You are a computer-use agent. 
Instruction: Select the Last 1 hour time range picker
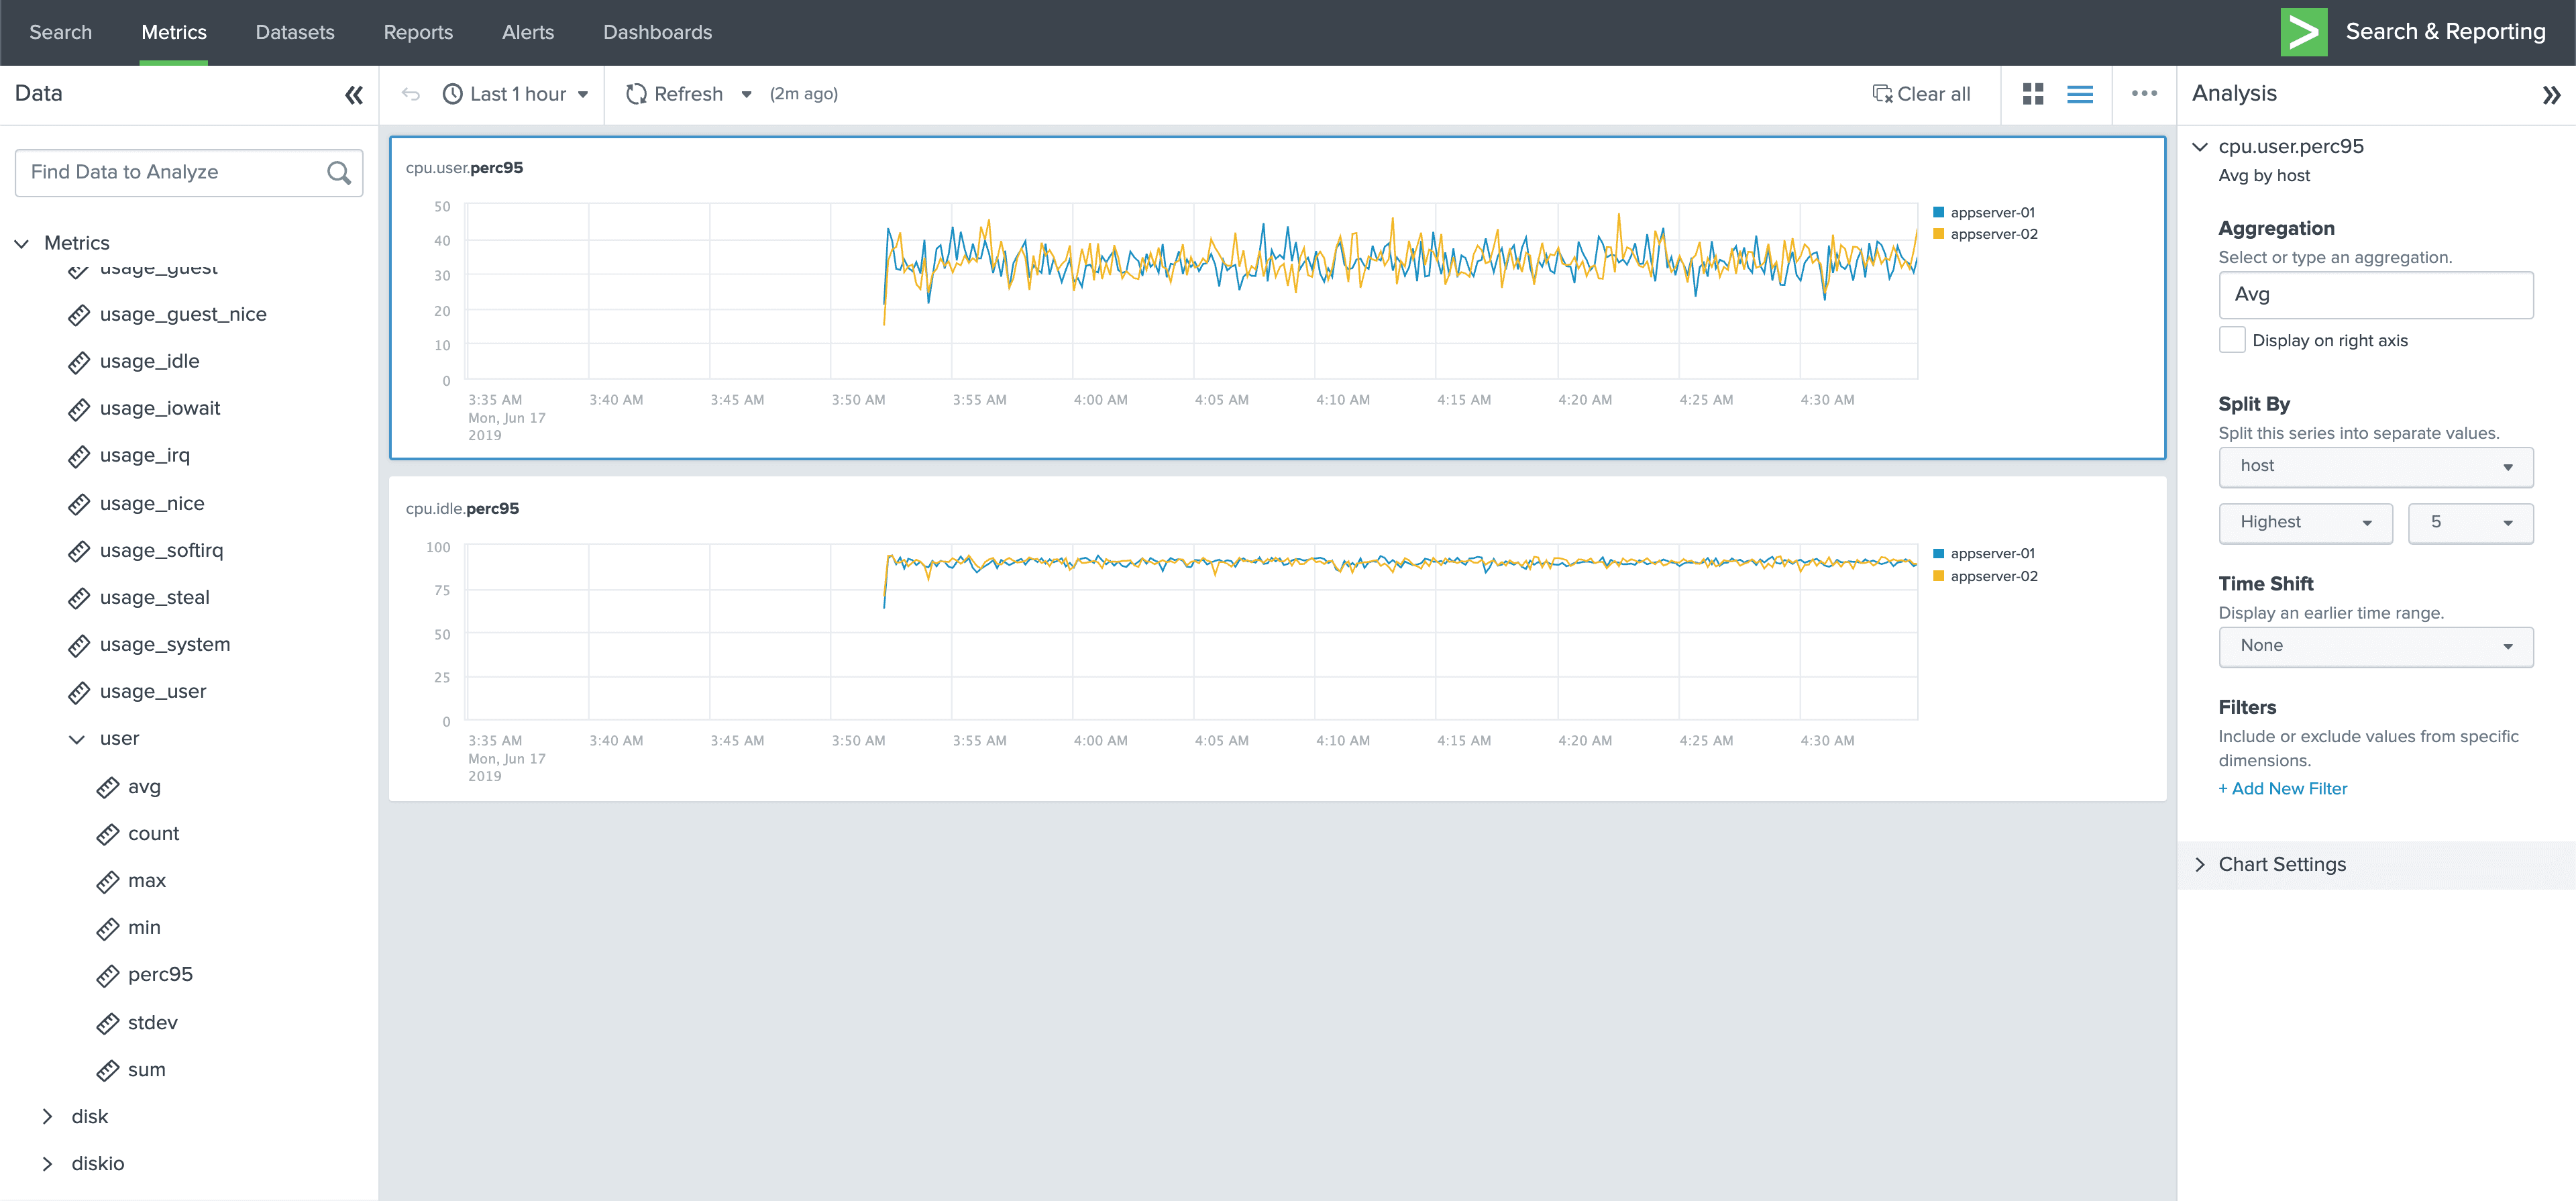516,94
